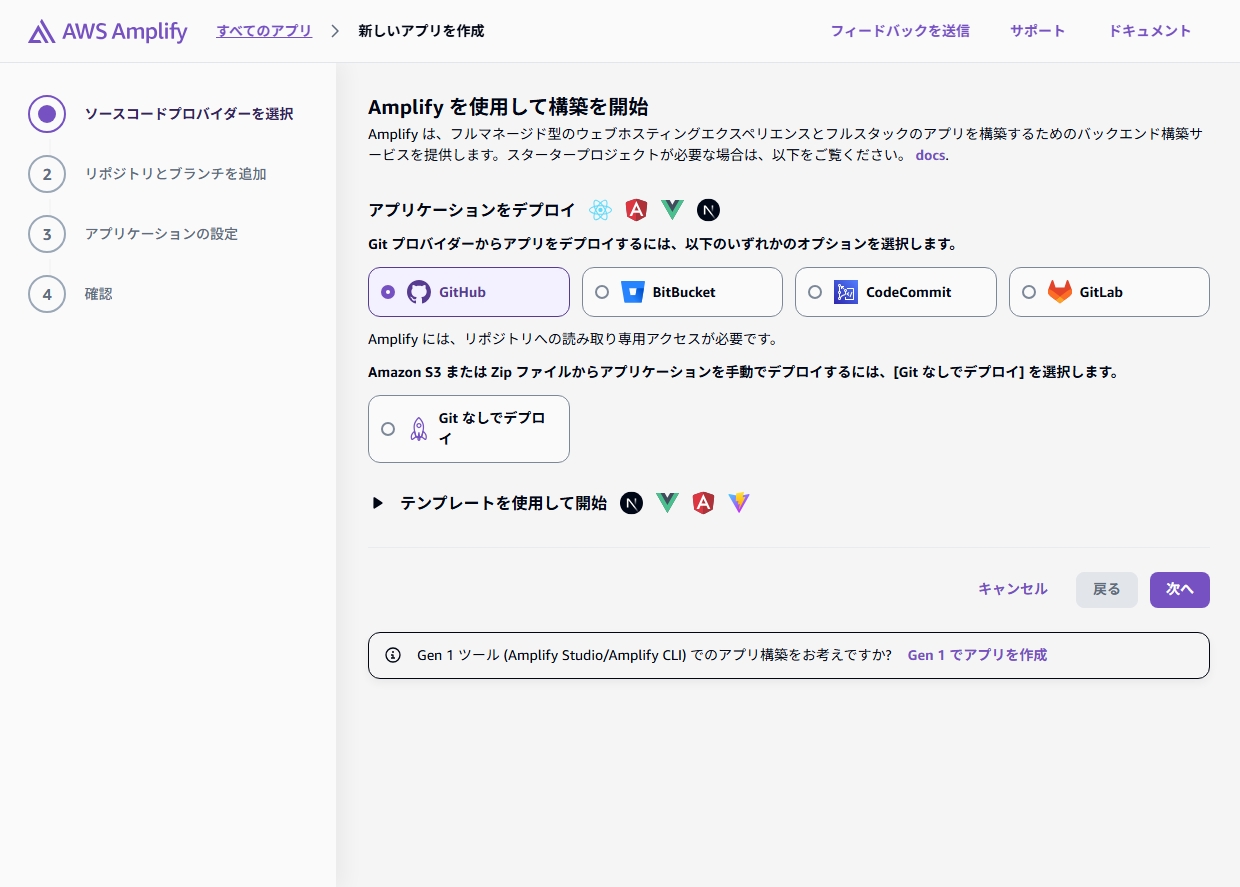Open the サポート header link
The height and width of the screenshot is (887, 1240).
(1038, 31)
